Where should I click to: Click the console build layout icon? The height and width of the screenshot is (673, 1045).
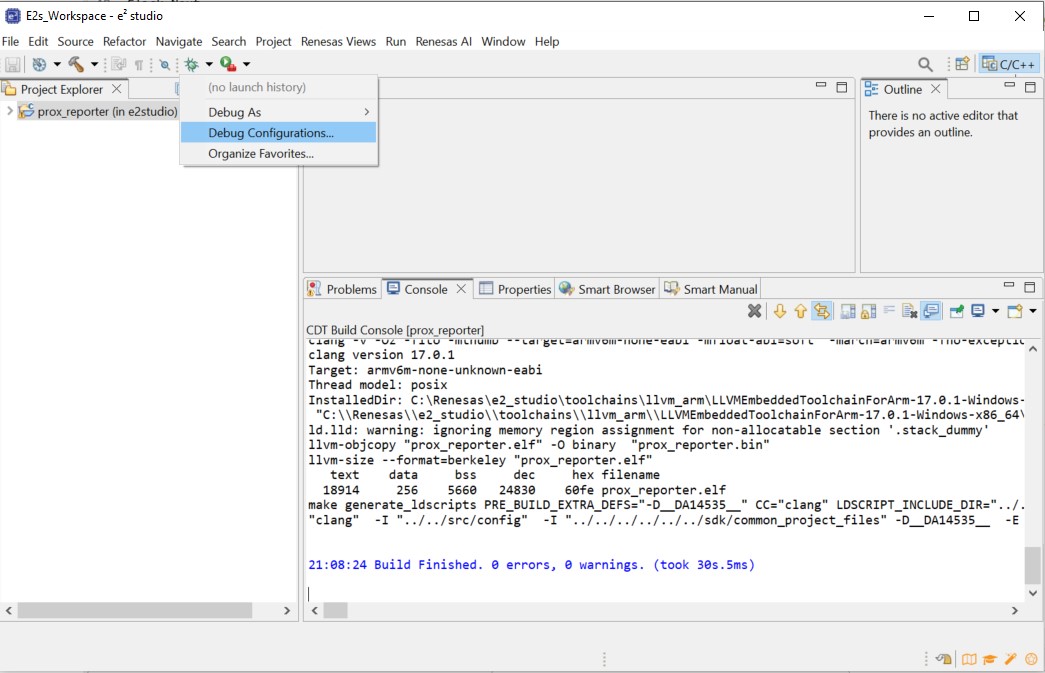(848, 311)
